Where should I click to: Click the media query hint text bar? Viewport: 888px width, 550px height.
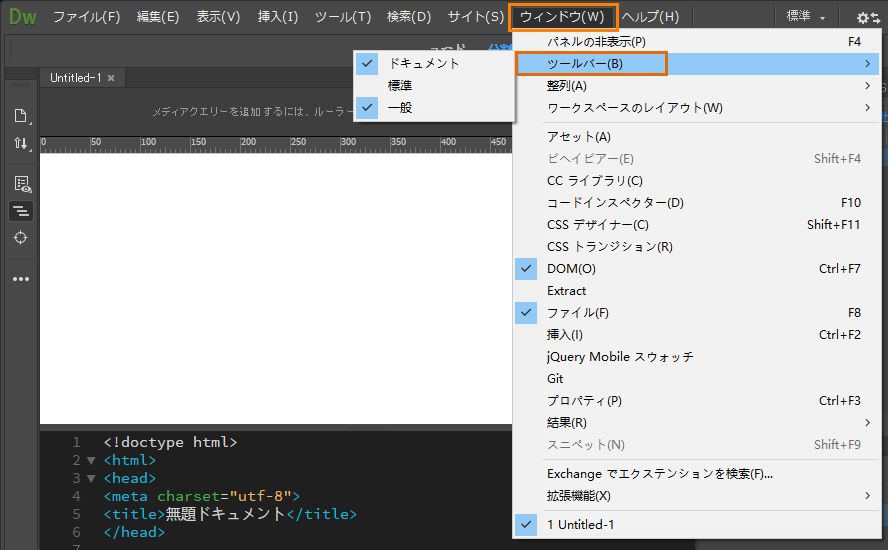coord(252,112)
